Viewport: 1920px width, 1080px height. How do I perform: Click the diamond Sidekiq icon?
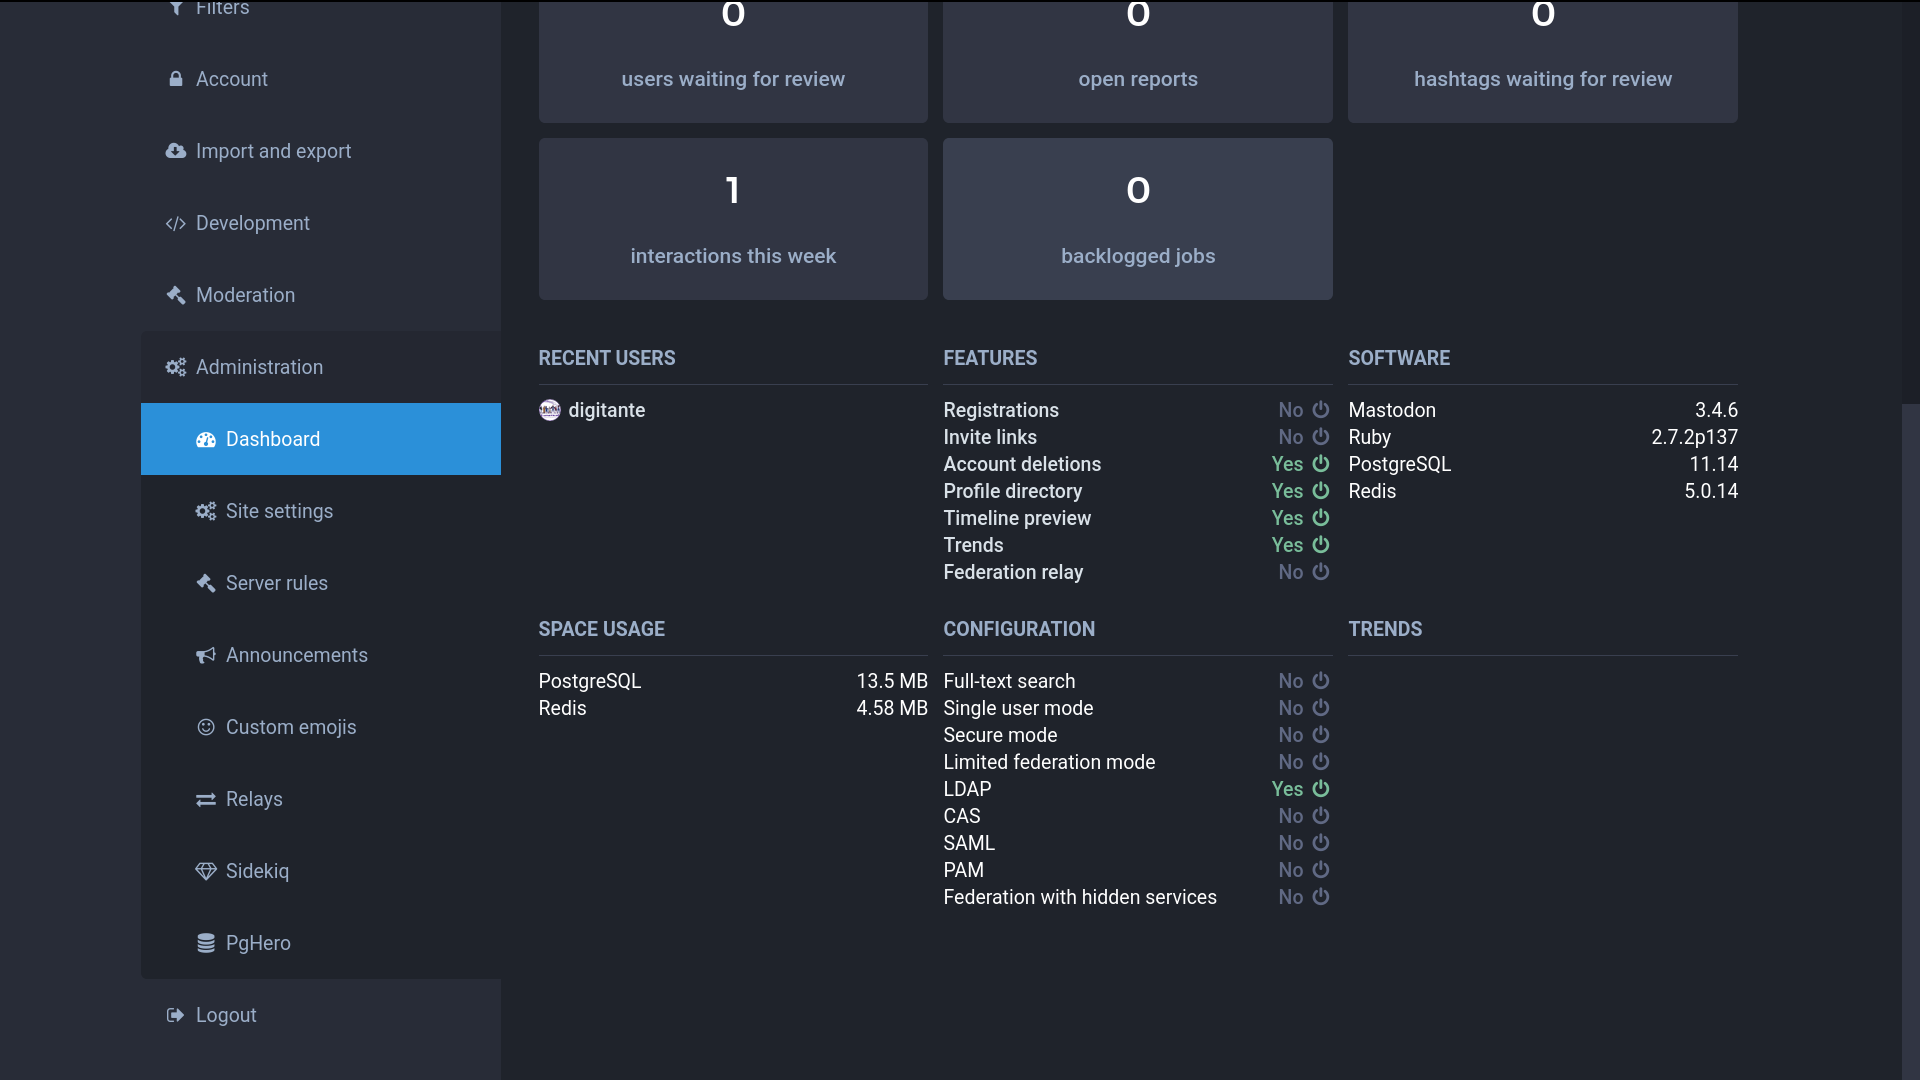tap(206, 871)
